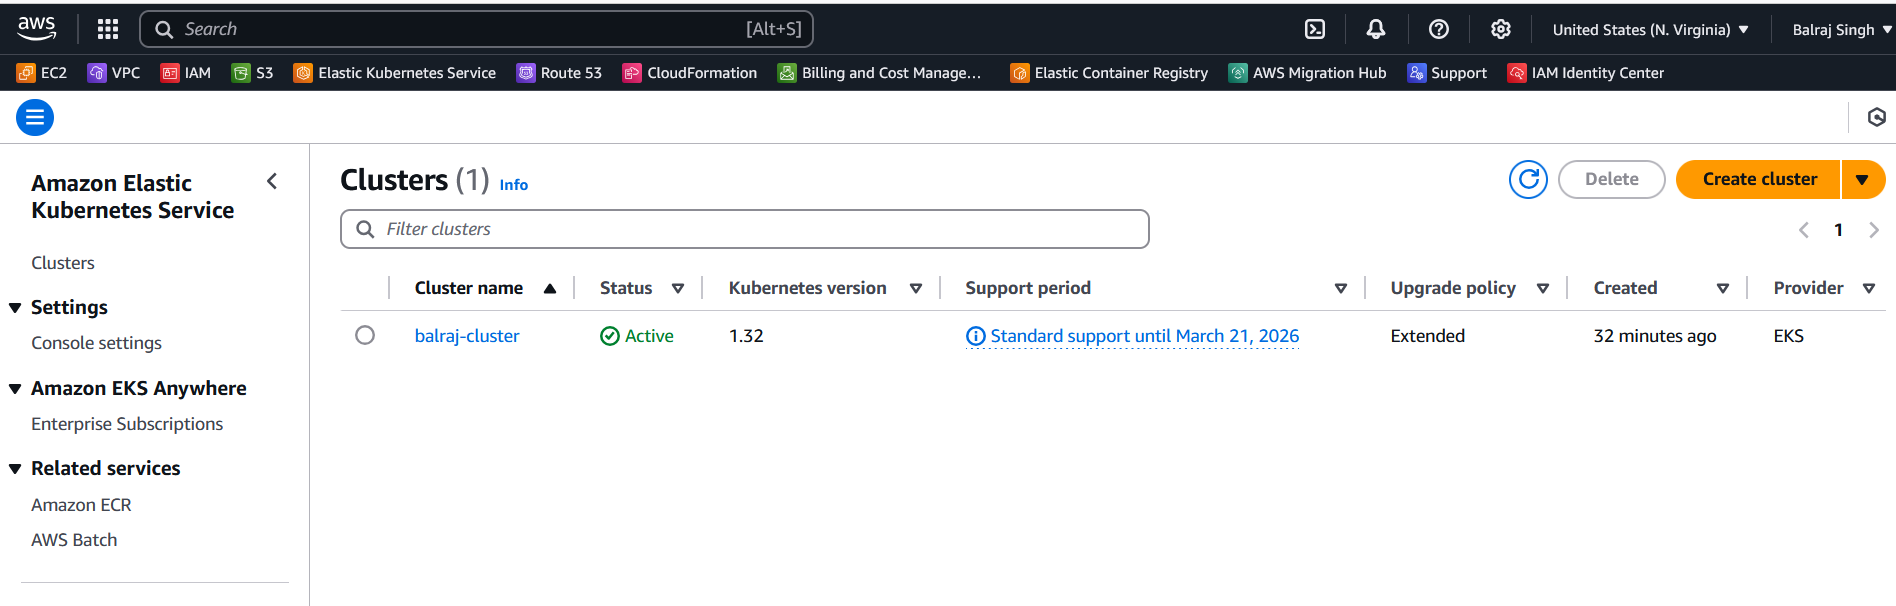Click the EC2 bookmark icon
Screen dimensions: 1896x606
[x=26, y=73]
